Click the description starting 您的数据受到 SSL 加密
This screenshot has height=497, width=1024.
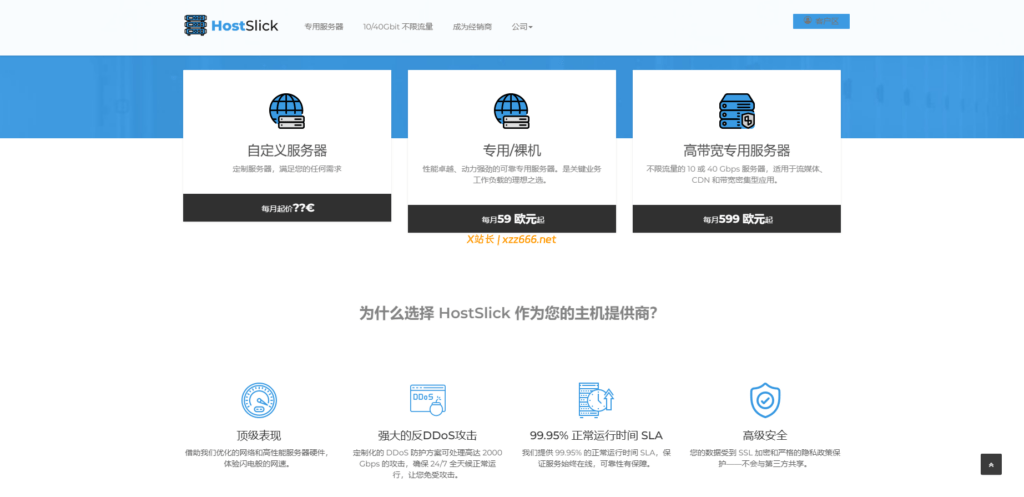tap(765, 458)
